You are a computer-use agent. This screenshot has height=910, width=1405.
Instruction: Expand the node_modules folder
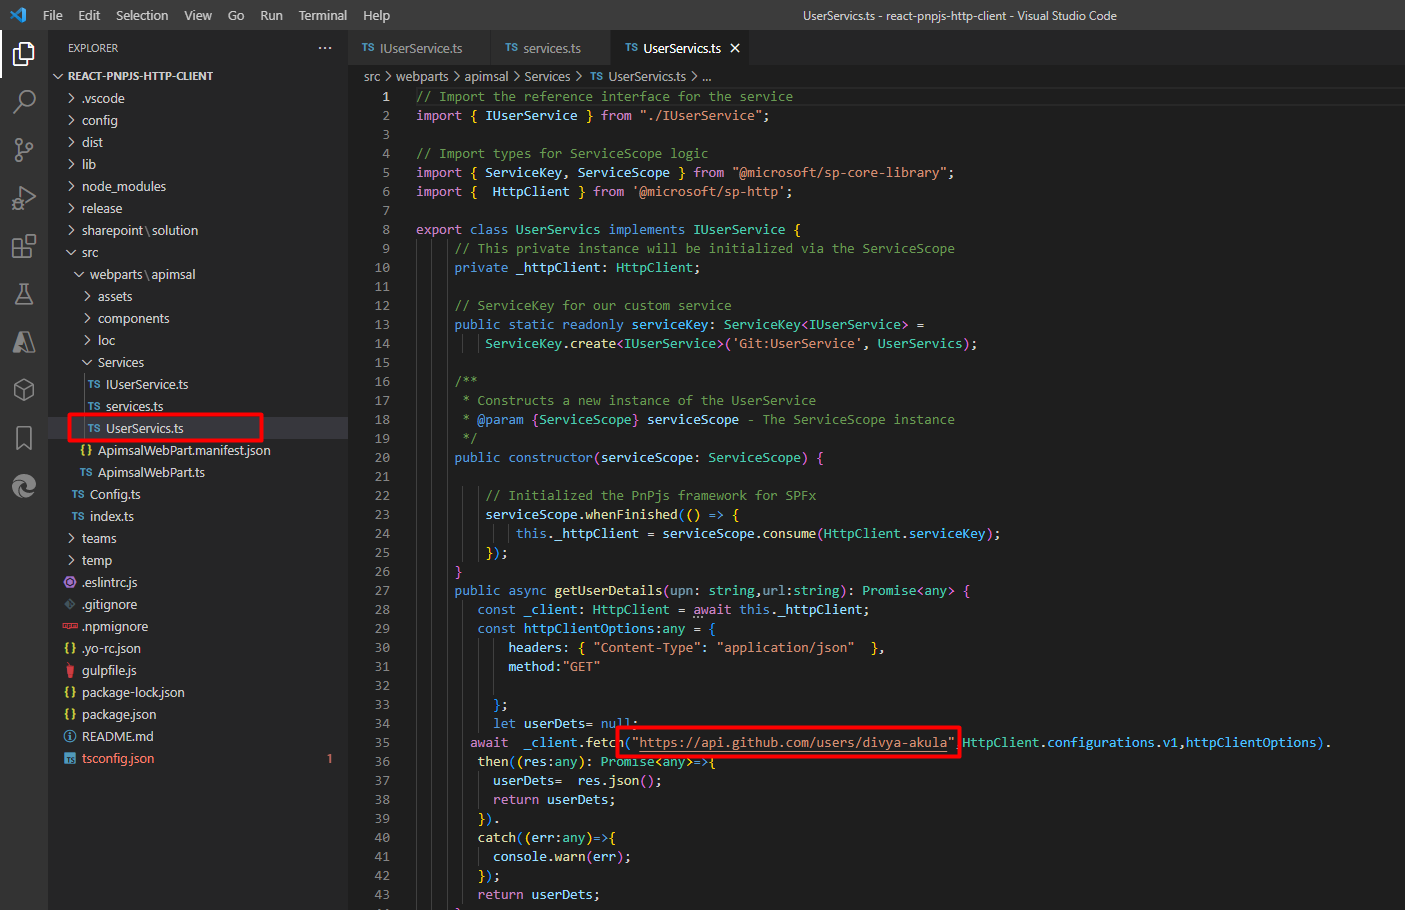(x=198, y=186)
